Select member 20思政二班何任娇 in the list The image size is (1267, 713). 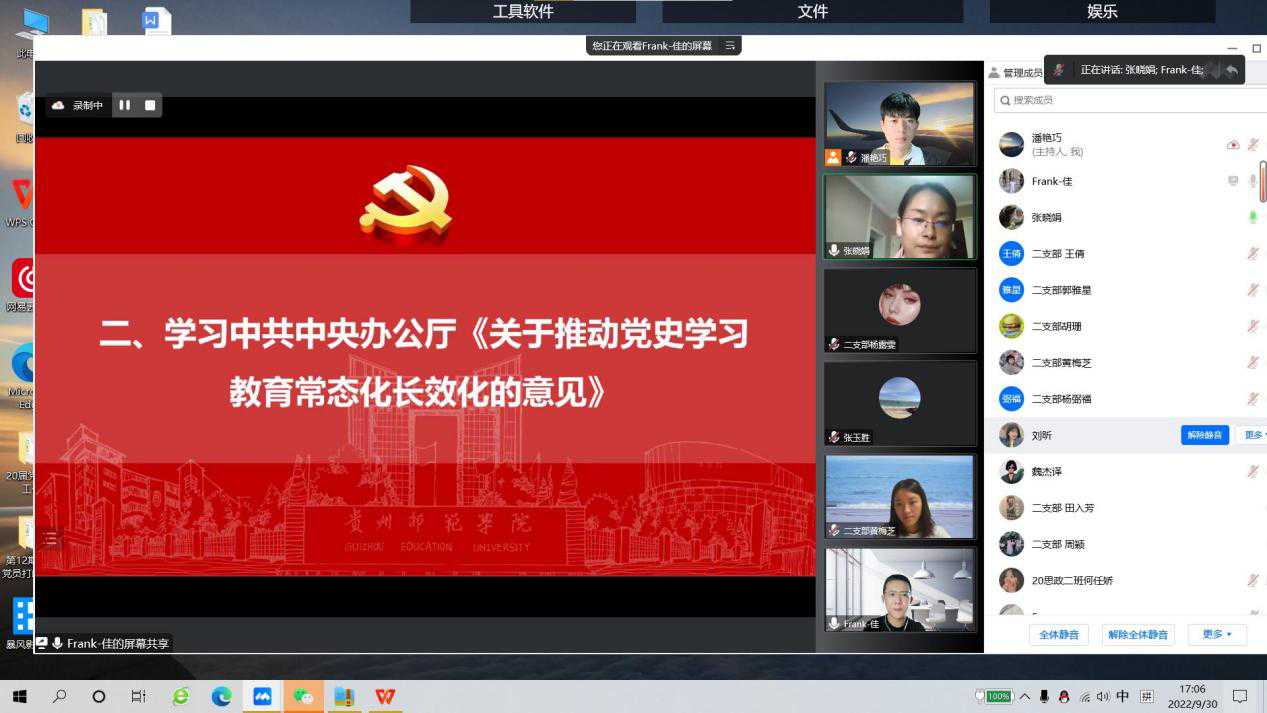(1126, 580)
